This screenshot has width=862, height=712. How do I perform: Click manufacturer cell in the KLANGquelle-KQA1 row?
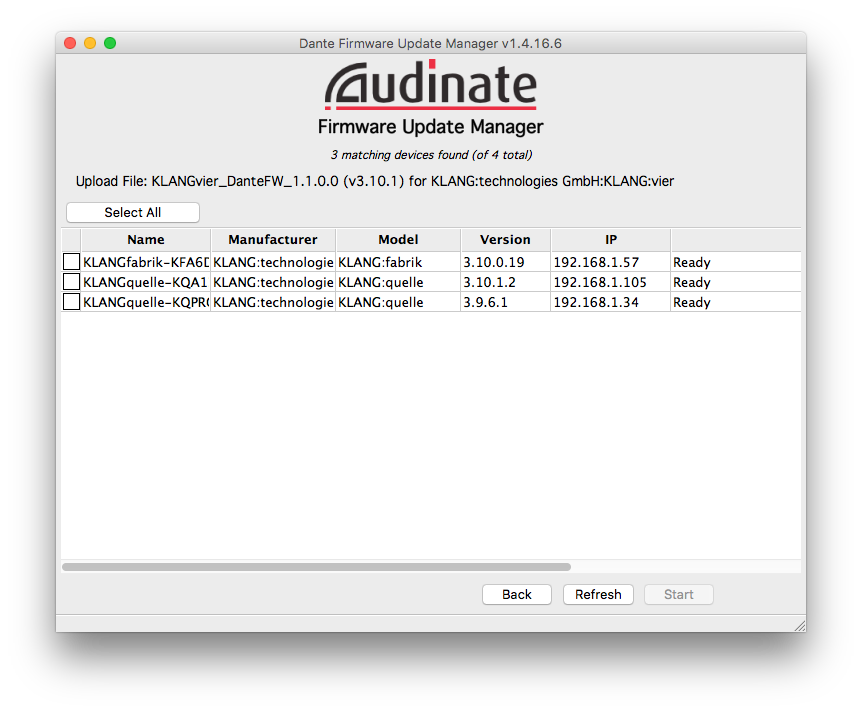273,282
